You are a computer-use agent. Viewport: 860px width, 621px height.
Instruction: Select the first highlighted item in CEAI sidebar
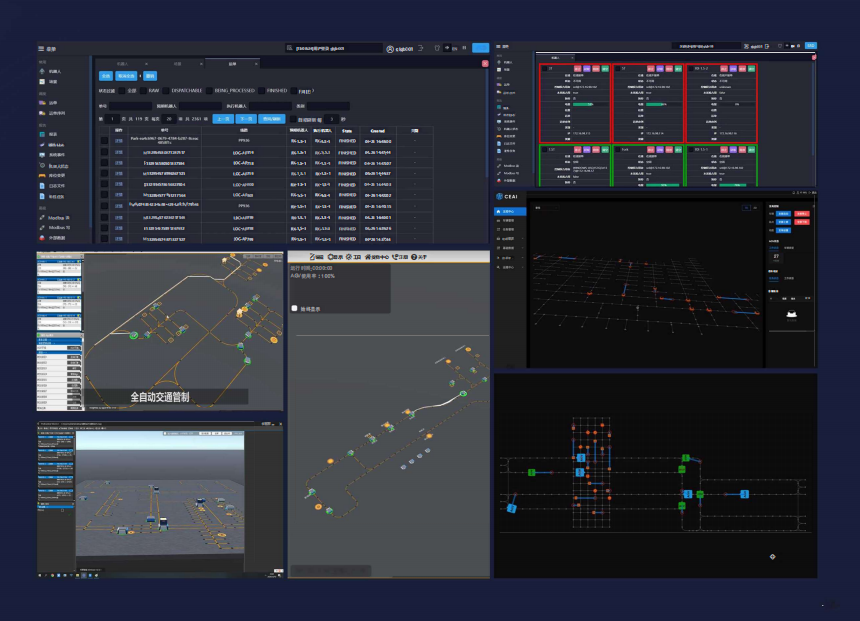(x=508, y=212)
